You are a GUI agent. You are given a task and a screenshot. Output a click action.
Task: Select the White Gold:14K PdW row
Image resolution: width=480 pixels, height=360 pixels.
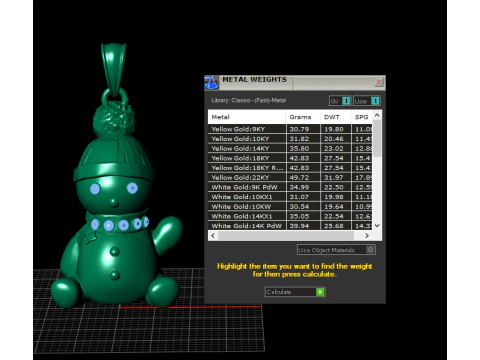tap(290, 226)
